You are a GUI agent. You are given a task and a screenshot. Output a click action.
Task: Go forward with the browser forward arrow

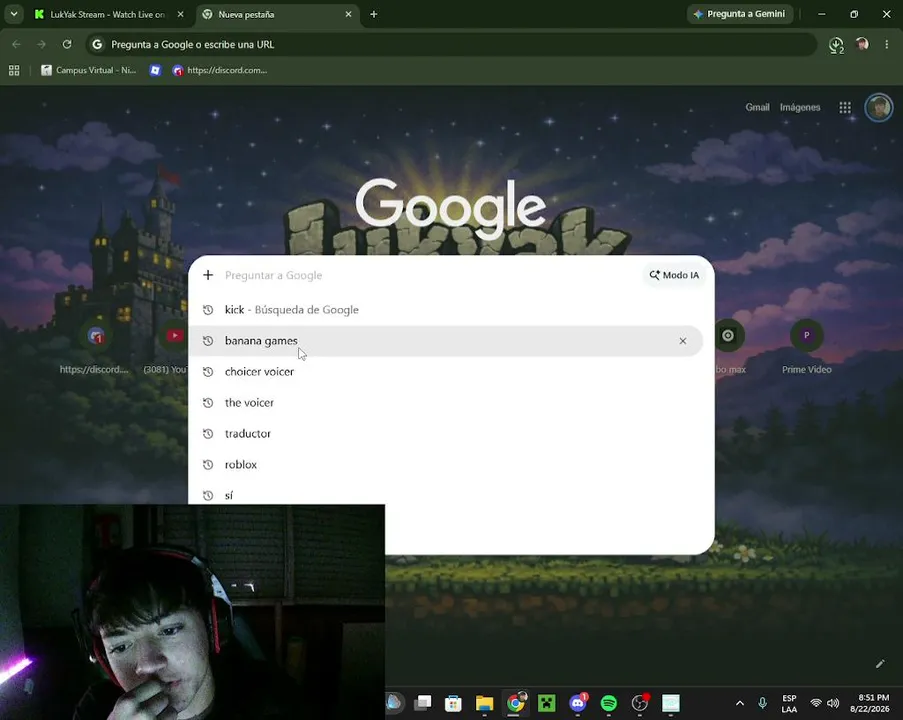click(41, 44)
